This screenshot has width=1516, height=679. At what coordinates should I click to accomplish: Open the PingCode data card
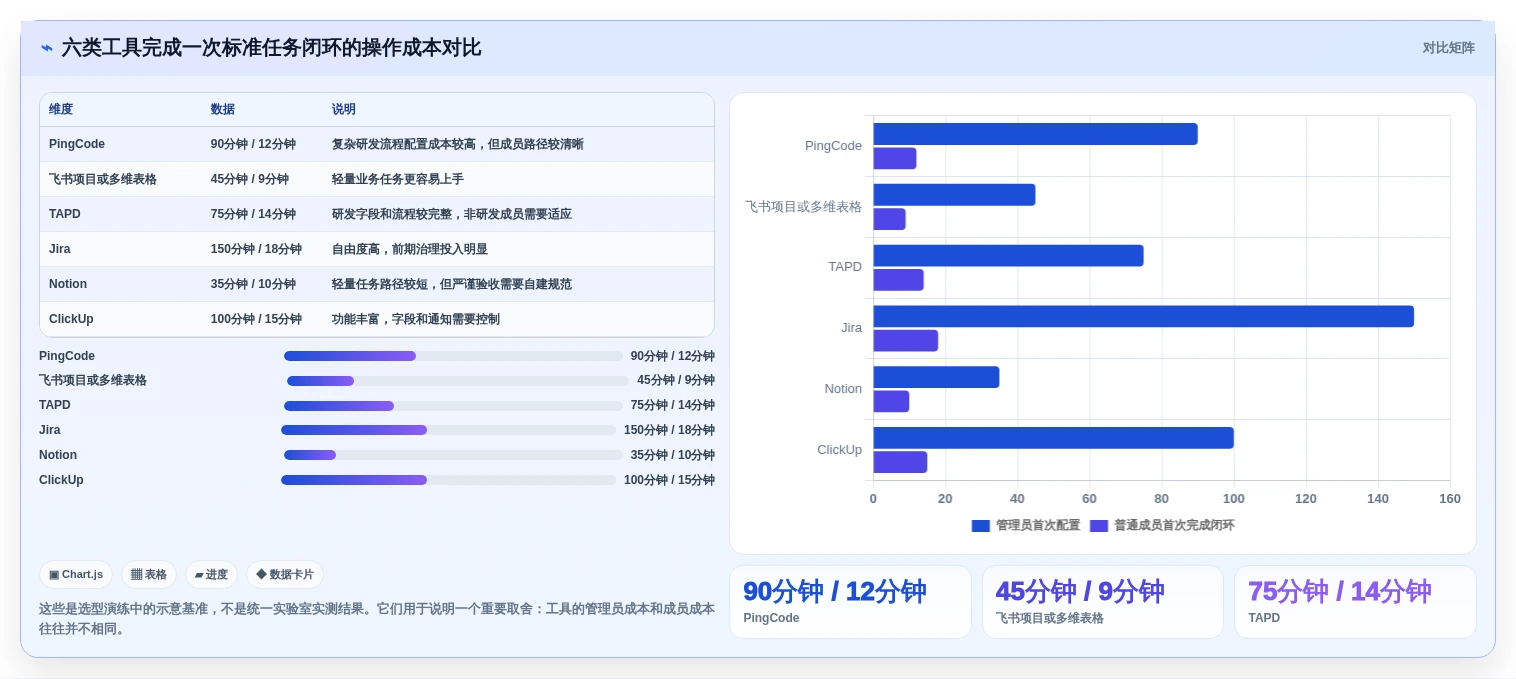point(850,602)
